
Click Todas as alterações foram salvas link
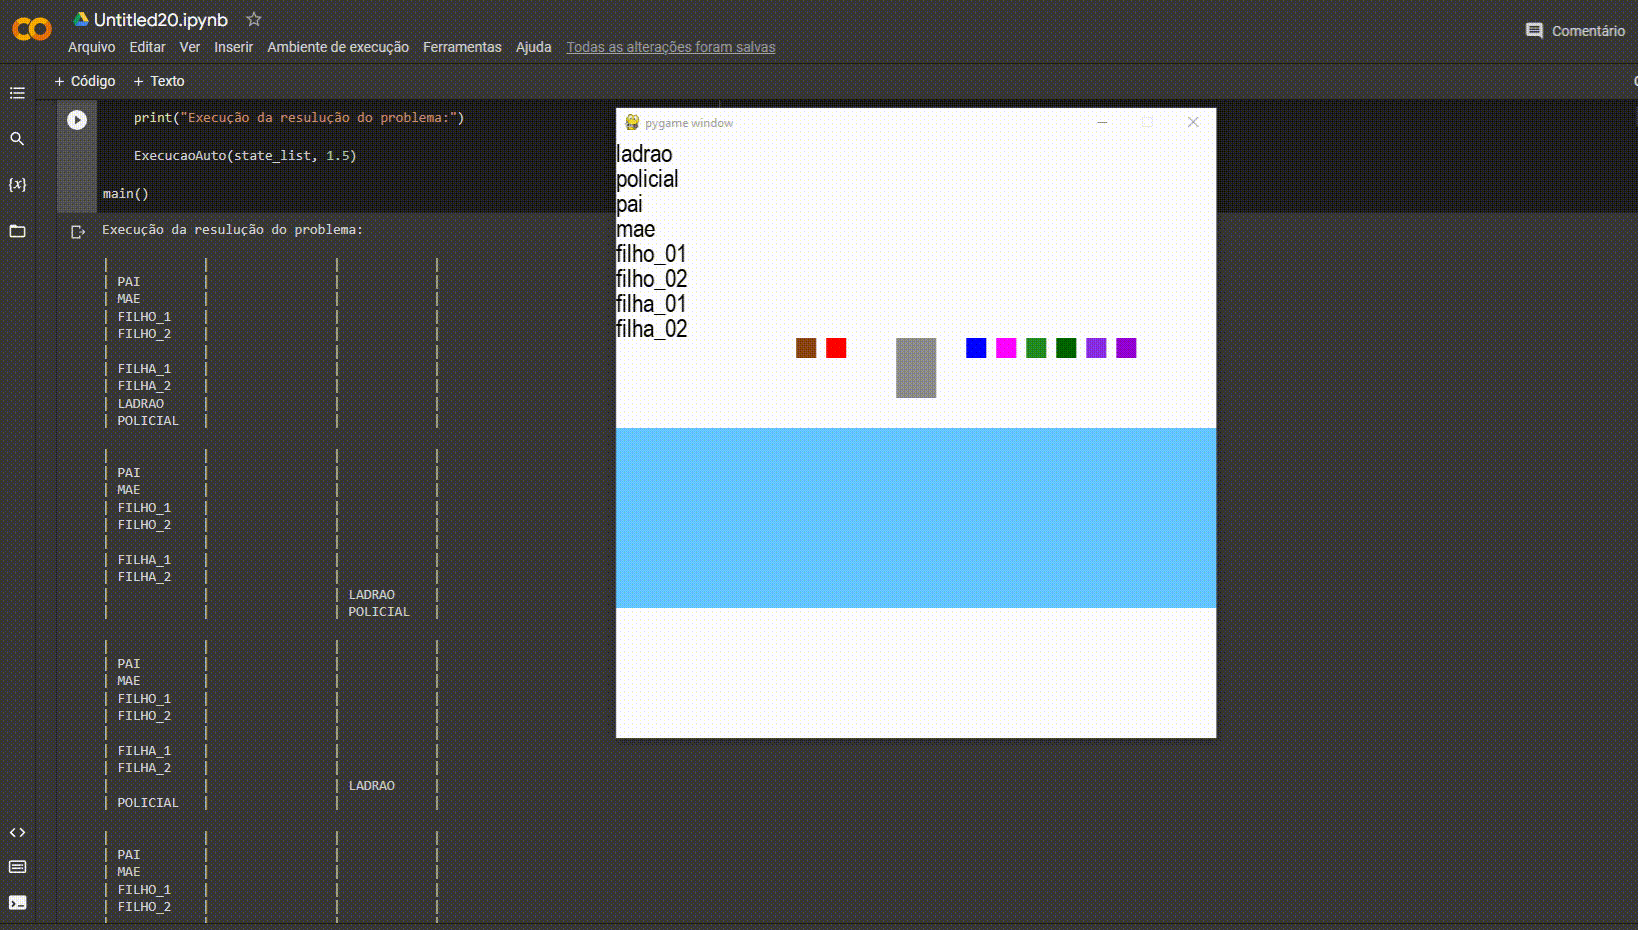click(x=670, y=46)
